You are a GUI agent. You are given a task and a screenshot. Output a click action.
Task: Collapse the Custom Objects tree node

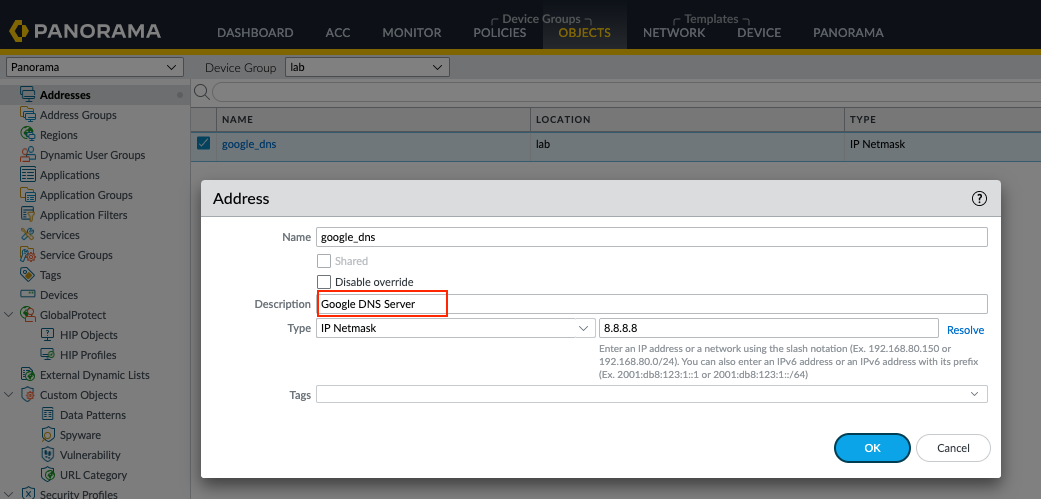click(x=9, y=394)
